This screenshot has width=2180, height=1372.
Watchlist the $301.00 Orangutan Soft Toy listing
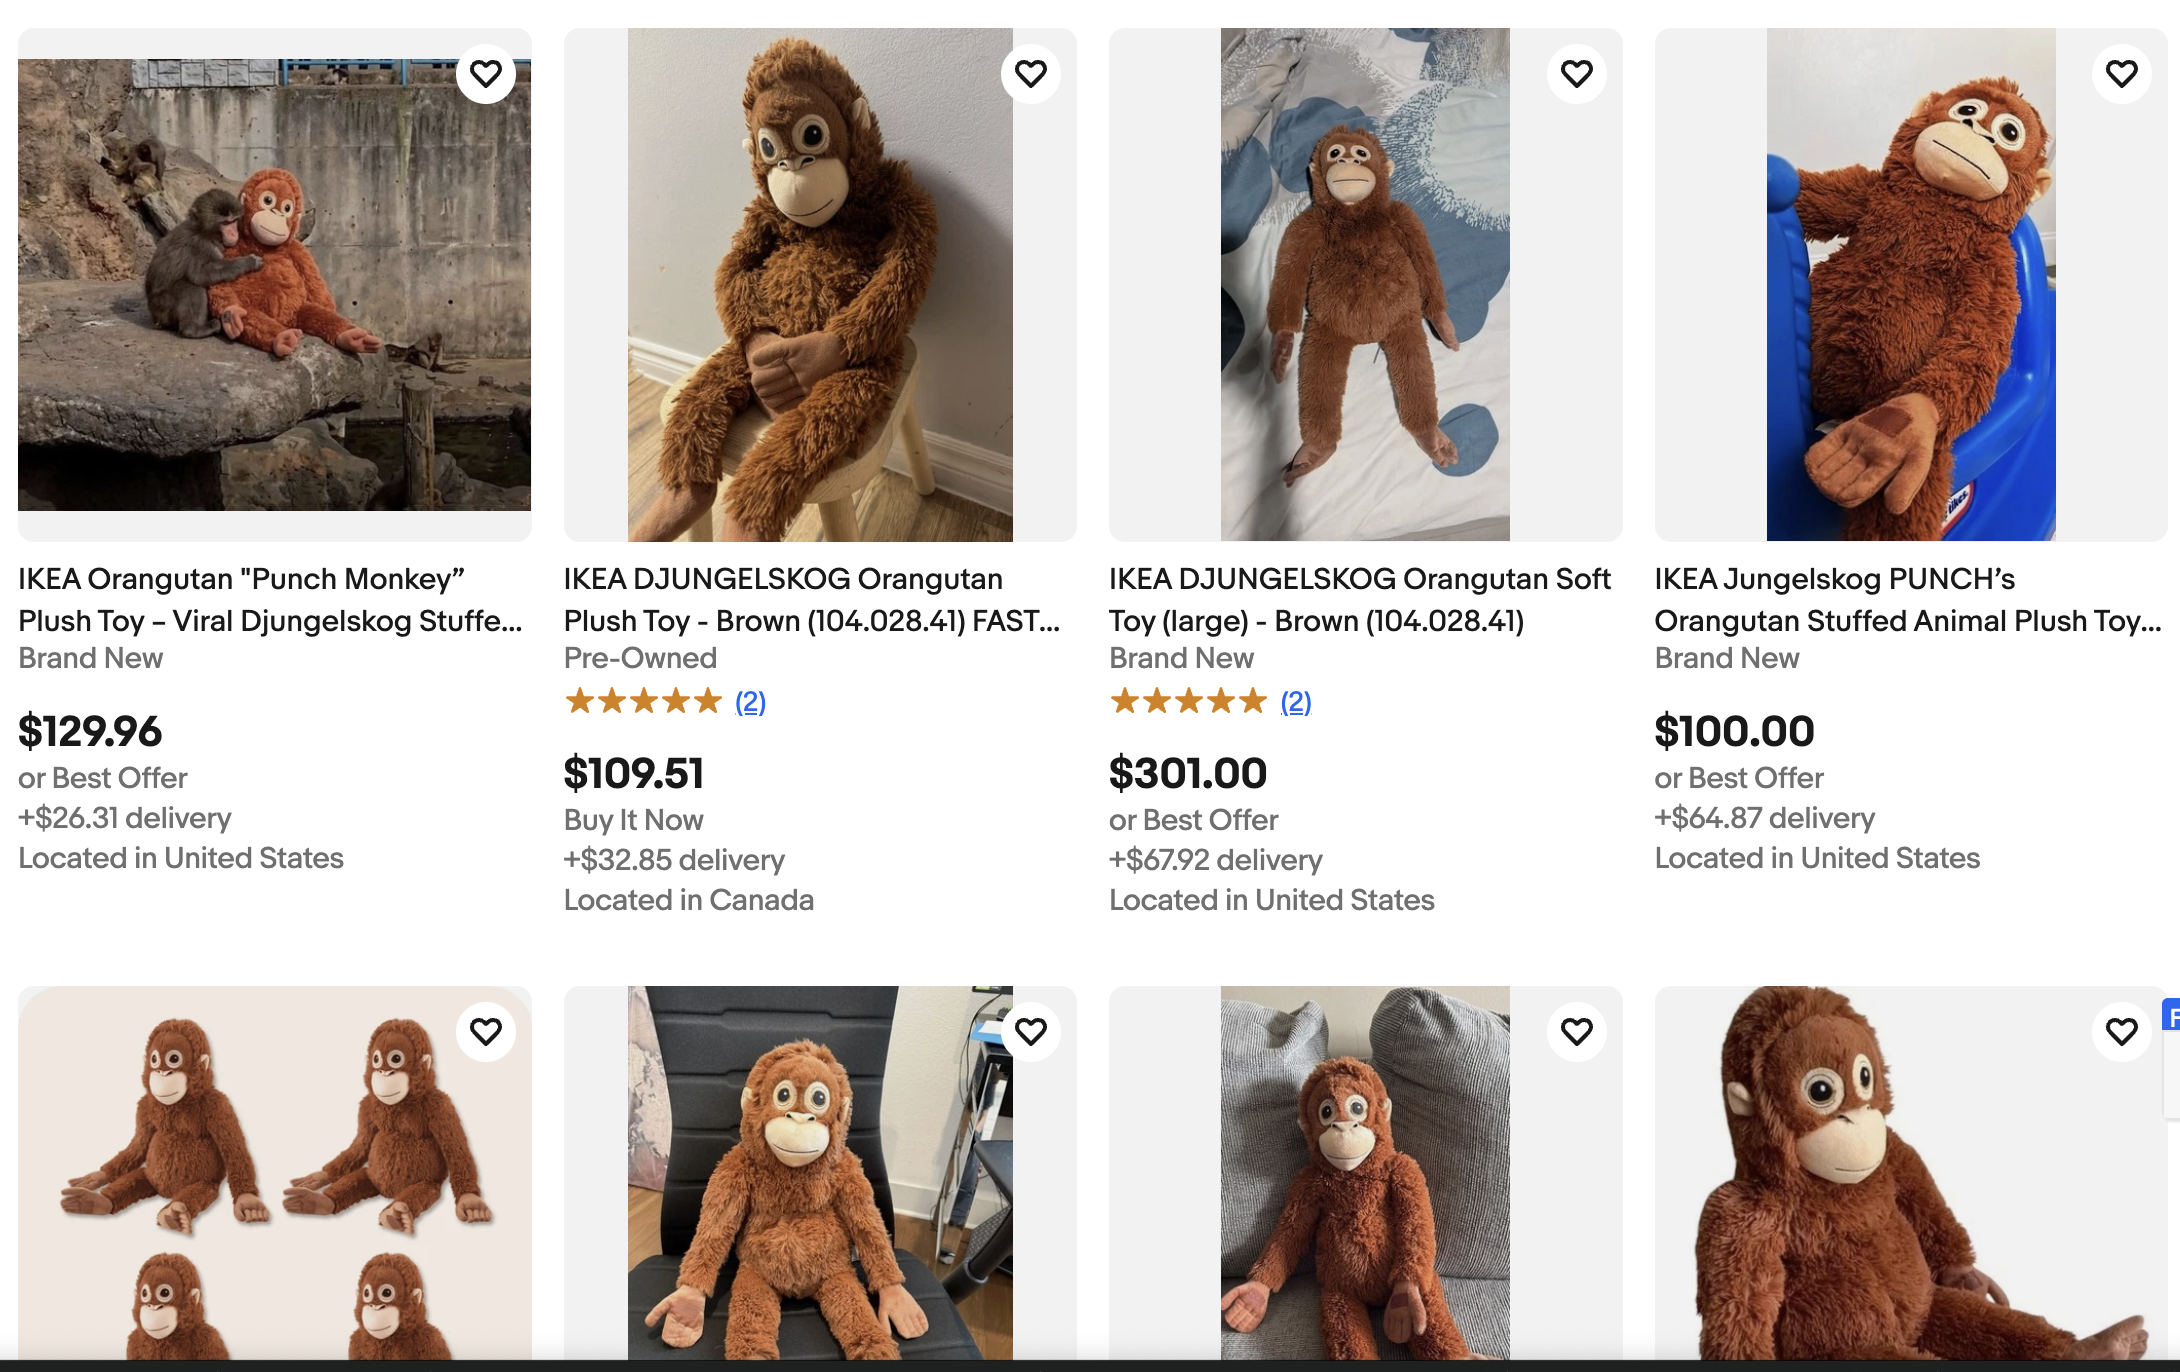tap(1577, 74)
